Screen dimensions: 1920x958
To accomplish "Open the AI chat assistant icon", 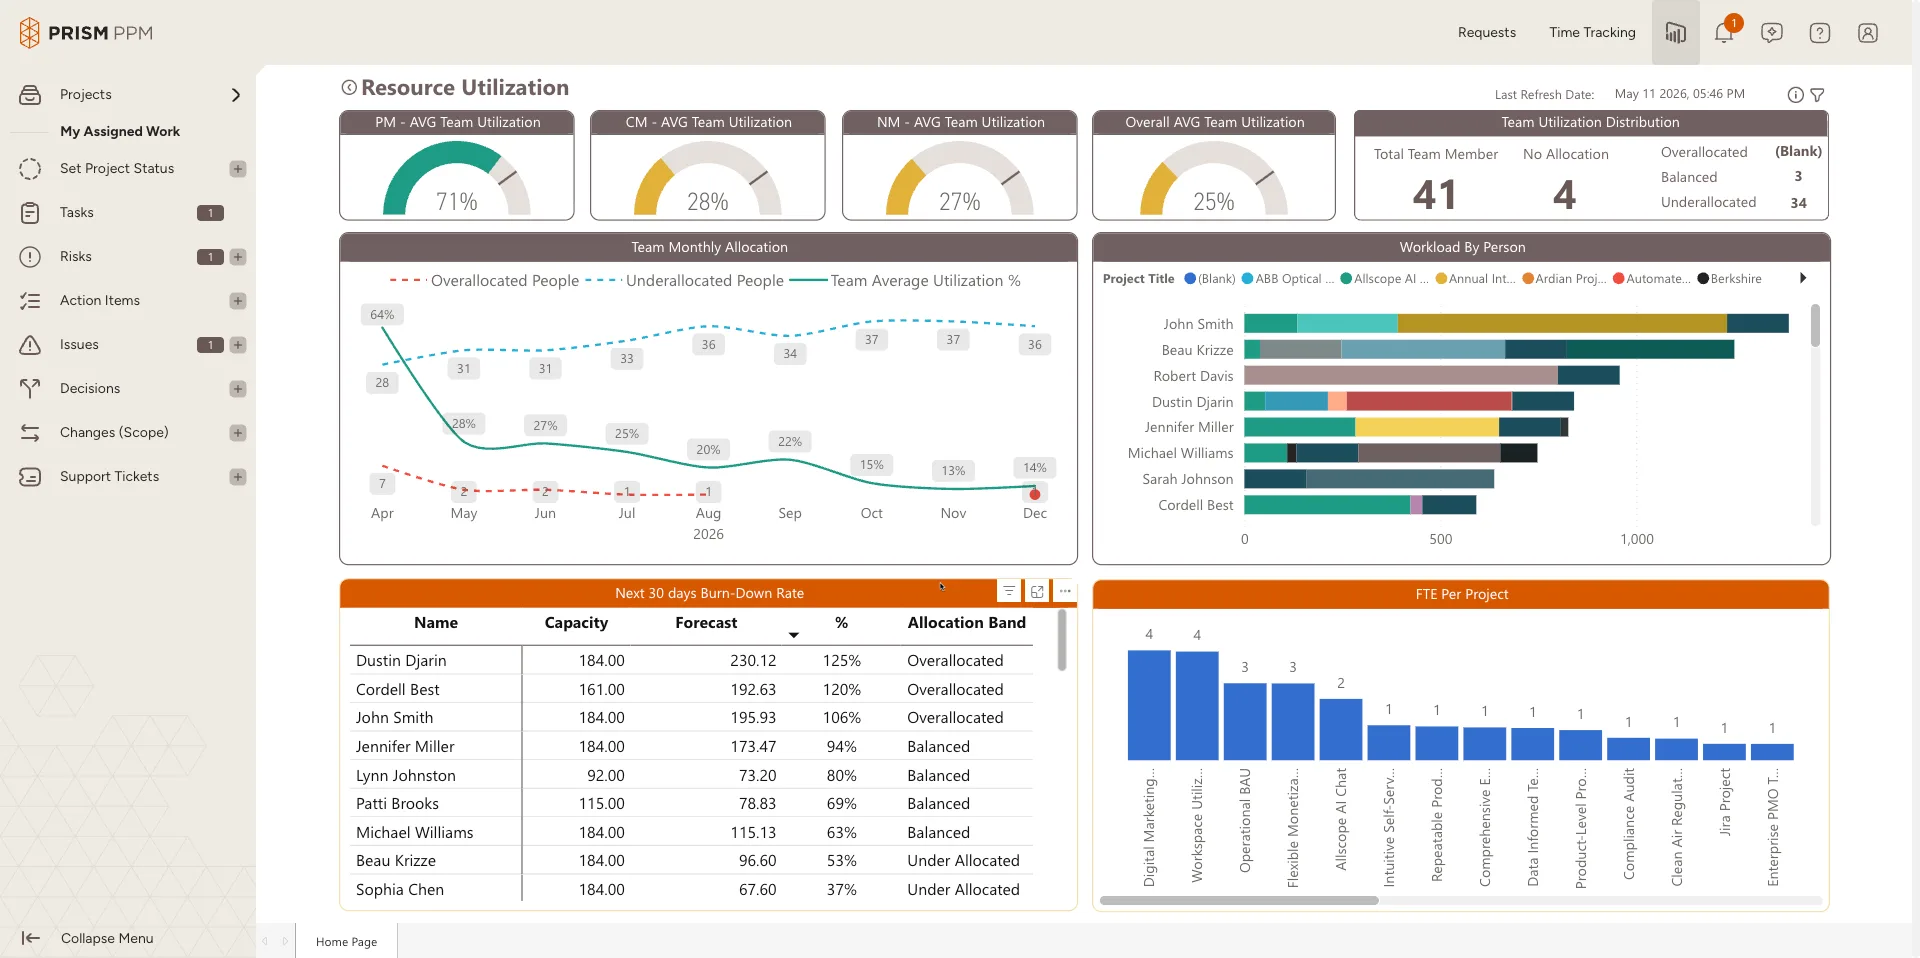I will coord(1772,33).
